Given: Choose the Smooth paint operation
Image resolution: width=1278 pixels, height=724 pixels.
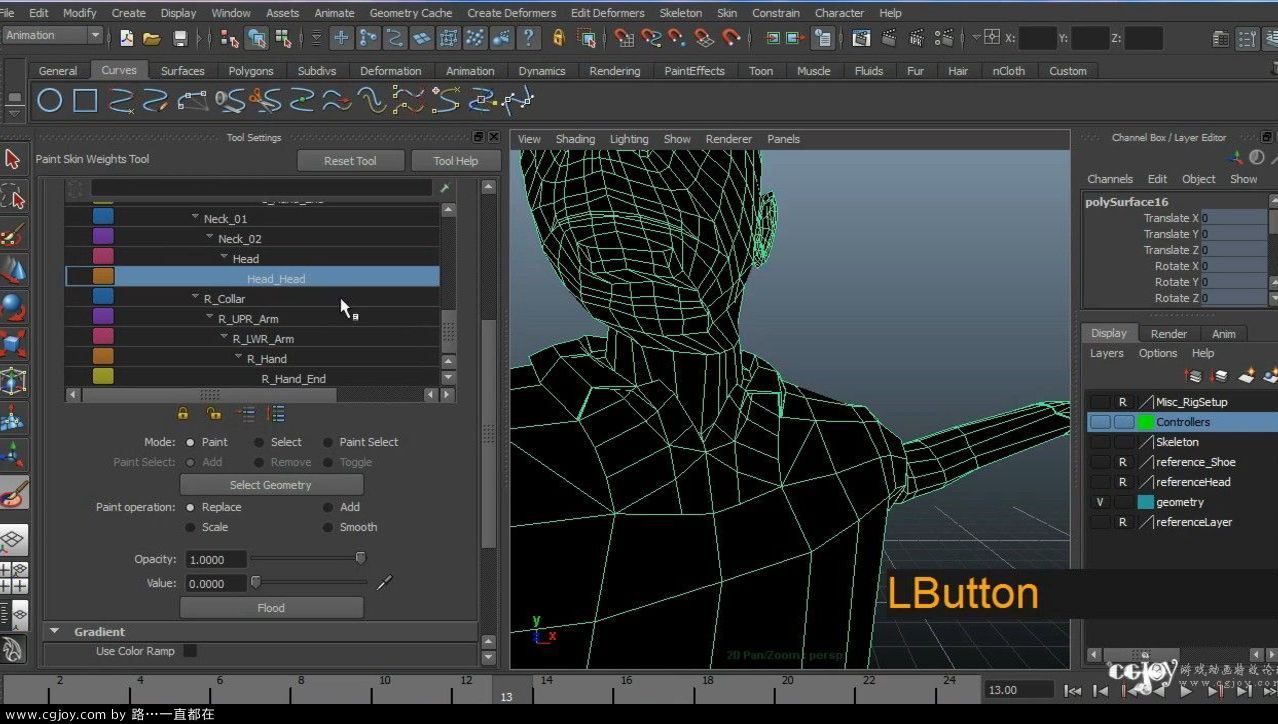Looking at the screenshot, I should [x=328, y=527].
